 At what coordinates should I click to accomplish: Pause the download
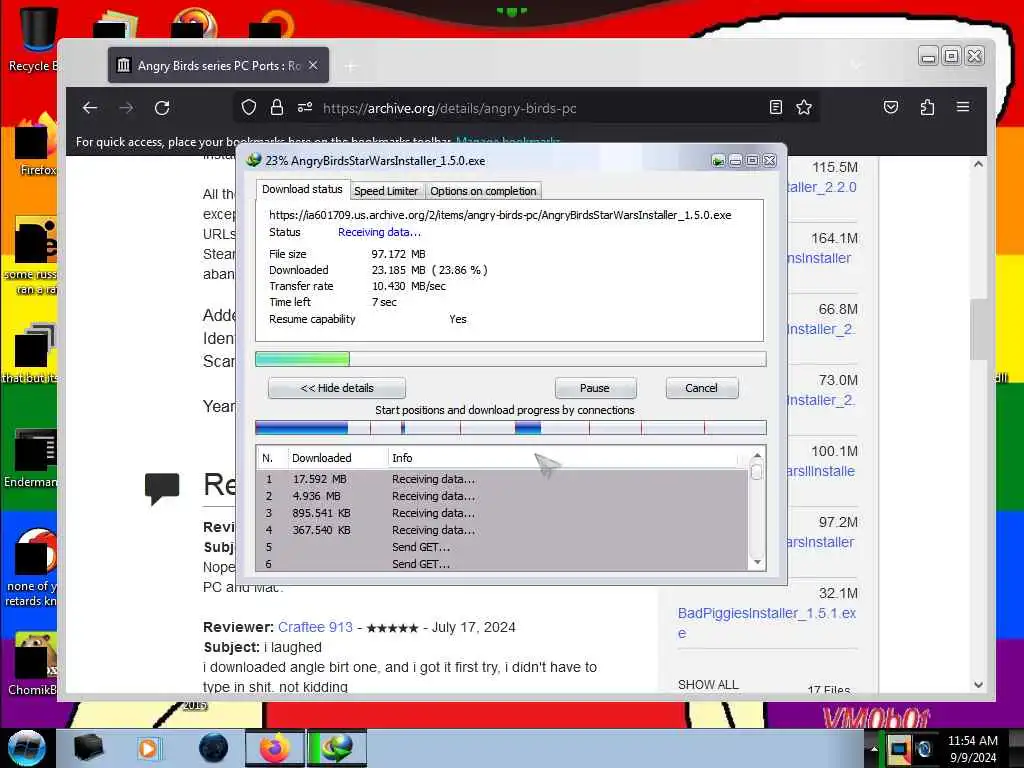pyautogui.click(x=595, y=388)
